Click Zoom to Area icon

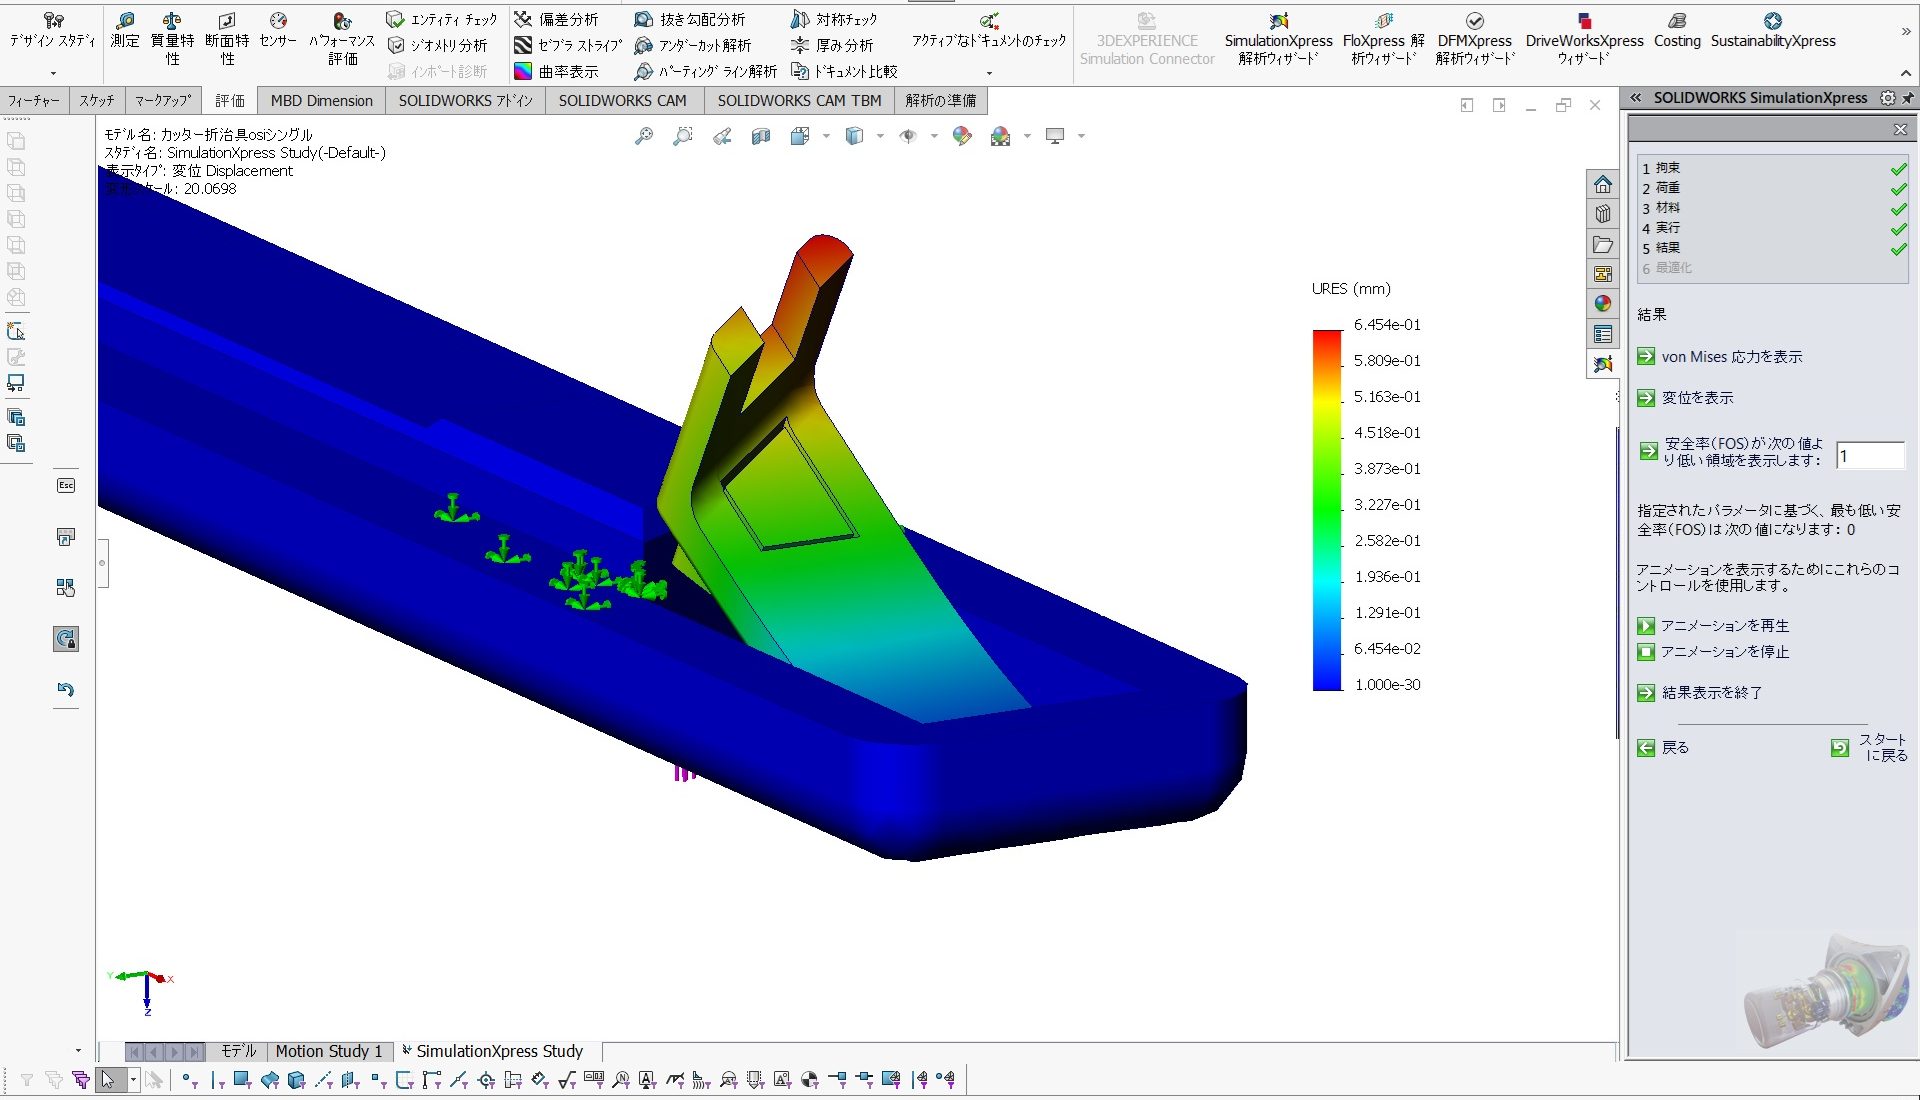683,136
